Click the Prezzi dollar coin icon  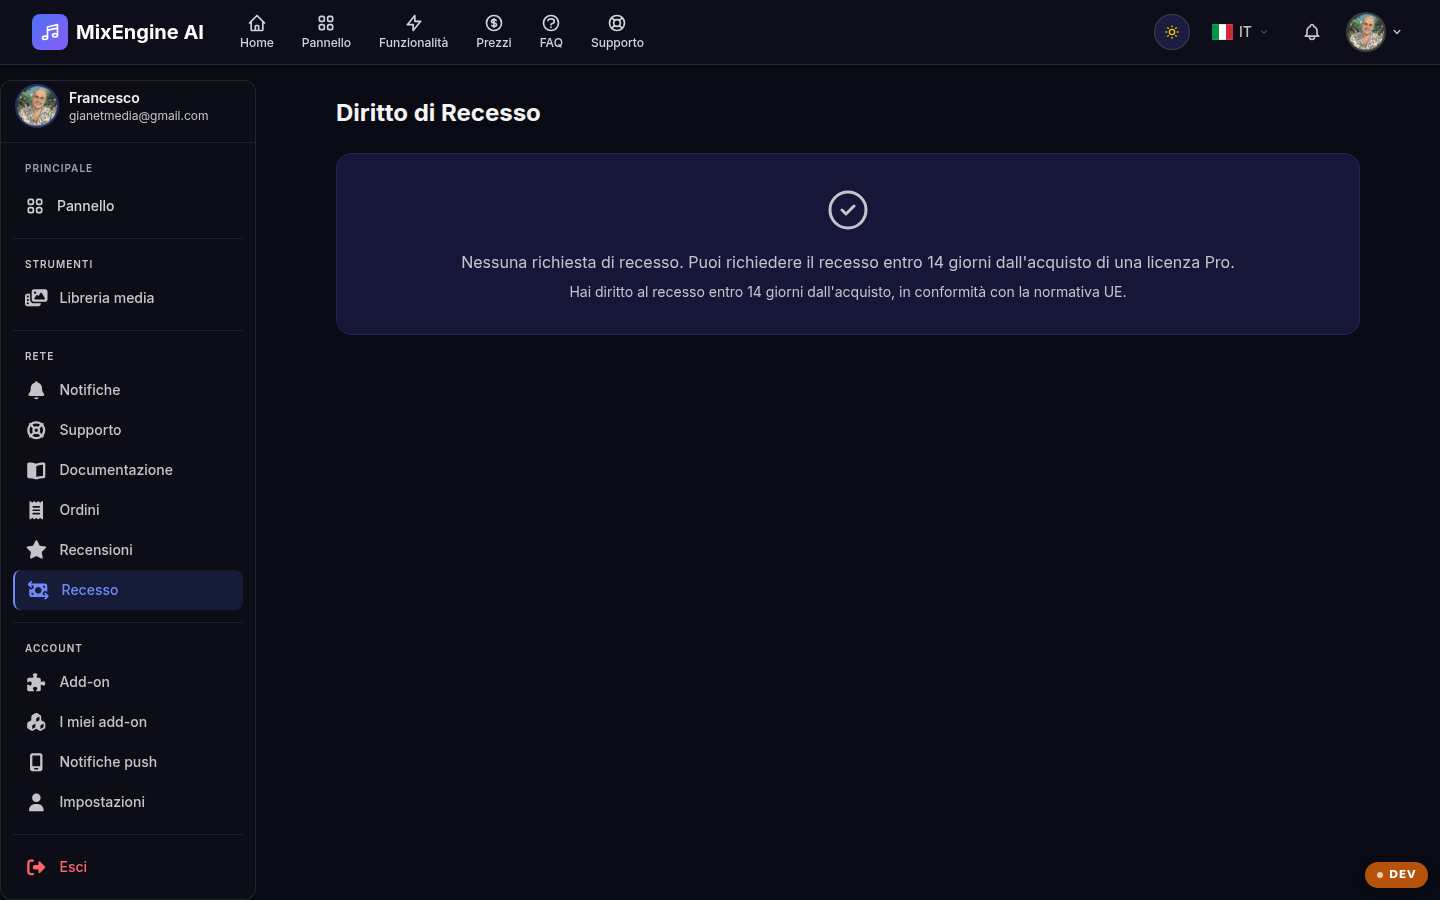click(494, 23)
